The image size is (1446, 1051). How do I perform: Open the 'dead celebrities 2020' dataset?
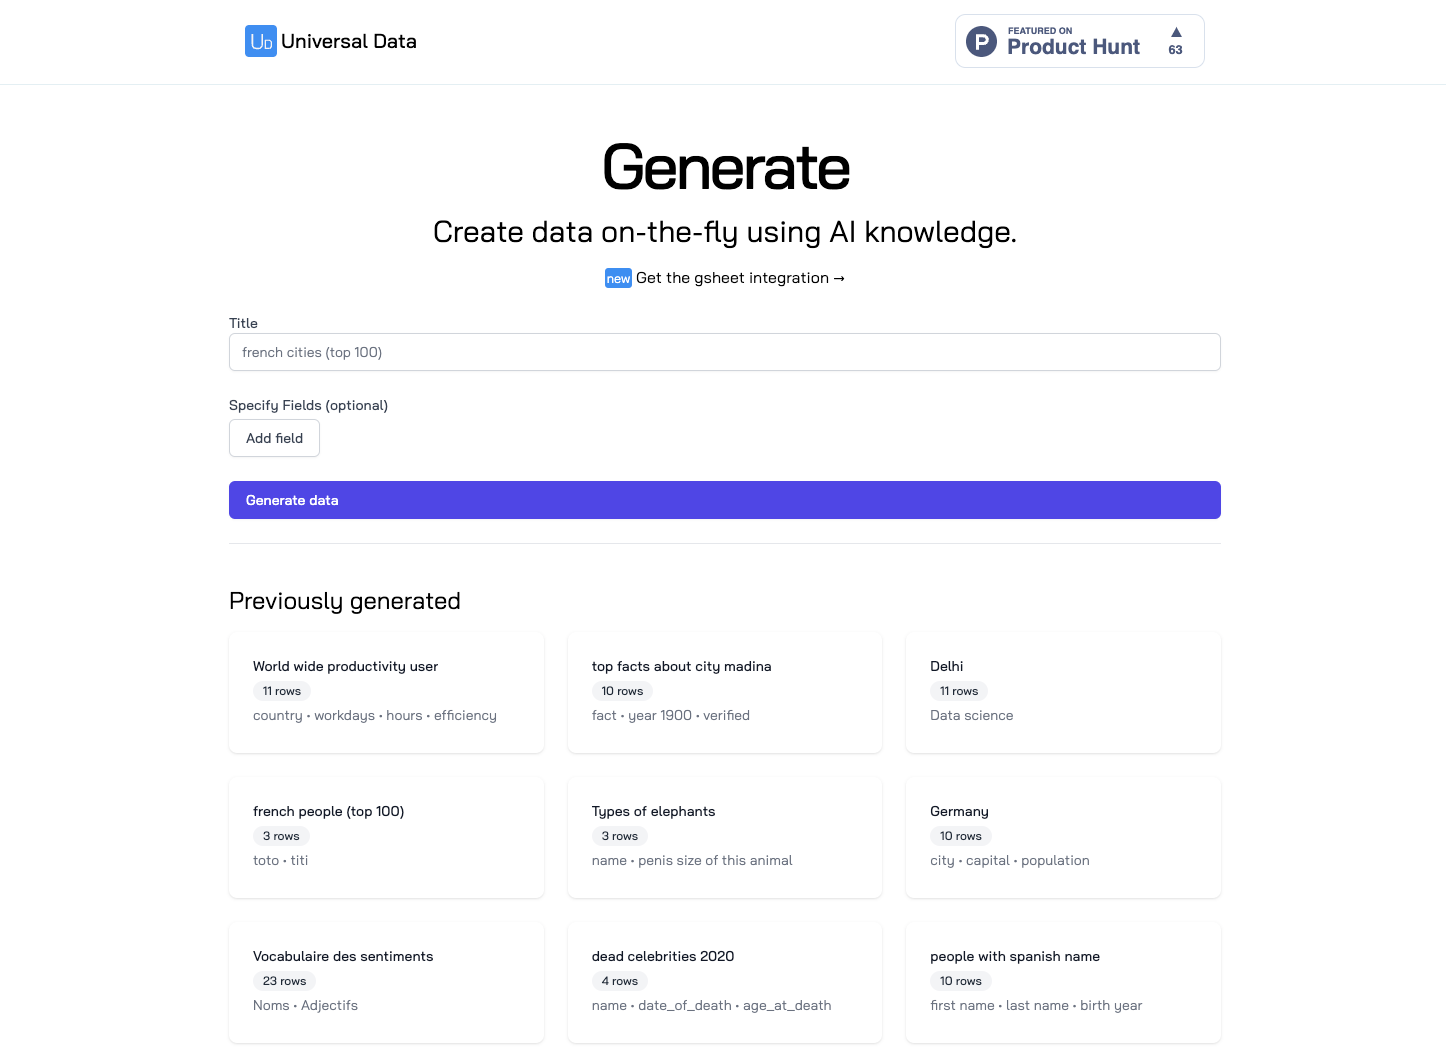tap(724, 982)
